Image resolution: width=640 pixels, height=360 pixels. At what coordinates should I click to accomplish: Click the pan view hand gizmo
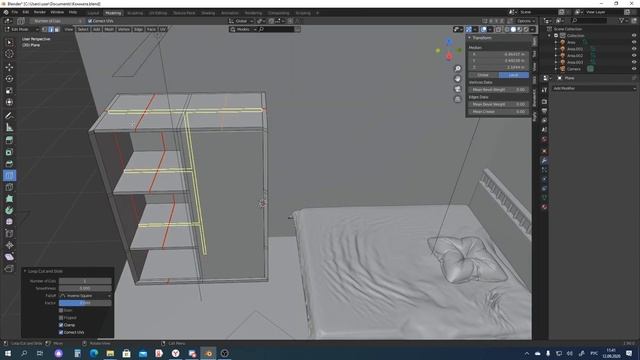[x=458, y=79]
